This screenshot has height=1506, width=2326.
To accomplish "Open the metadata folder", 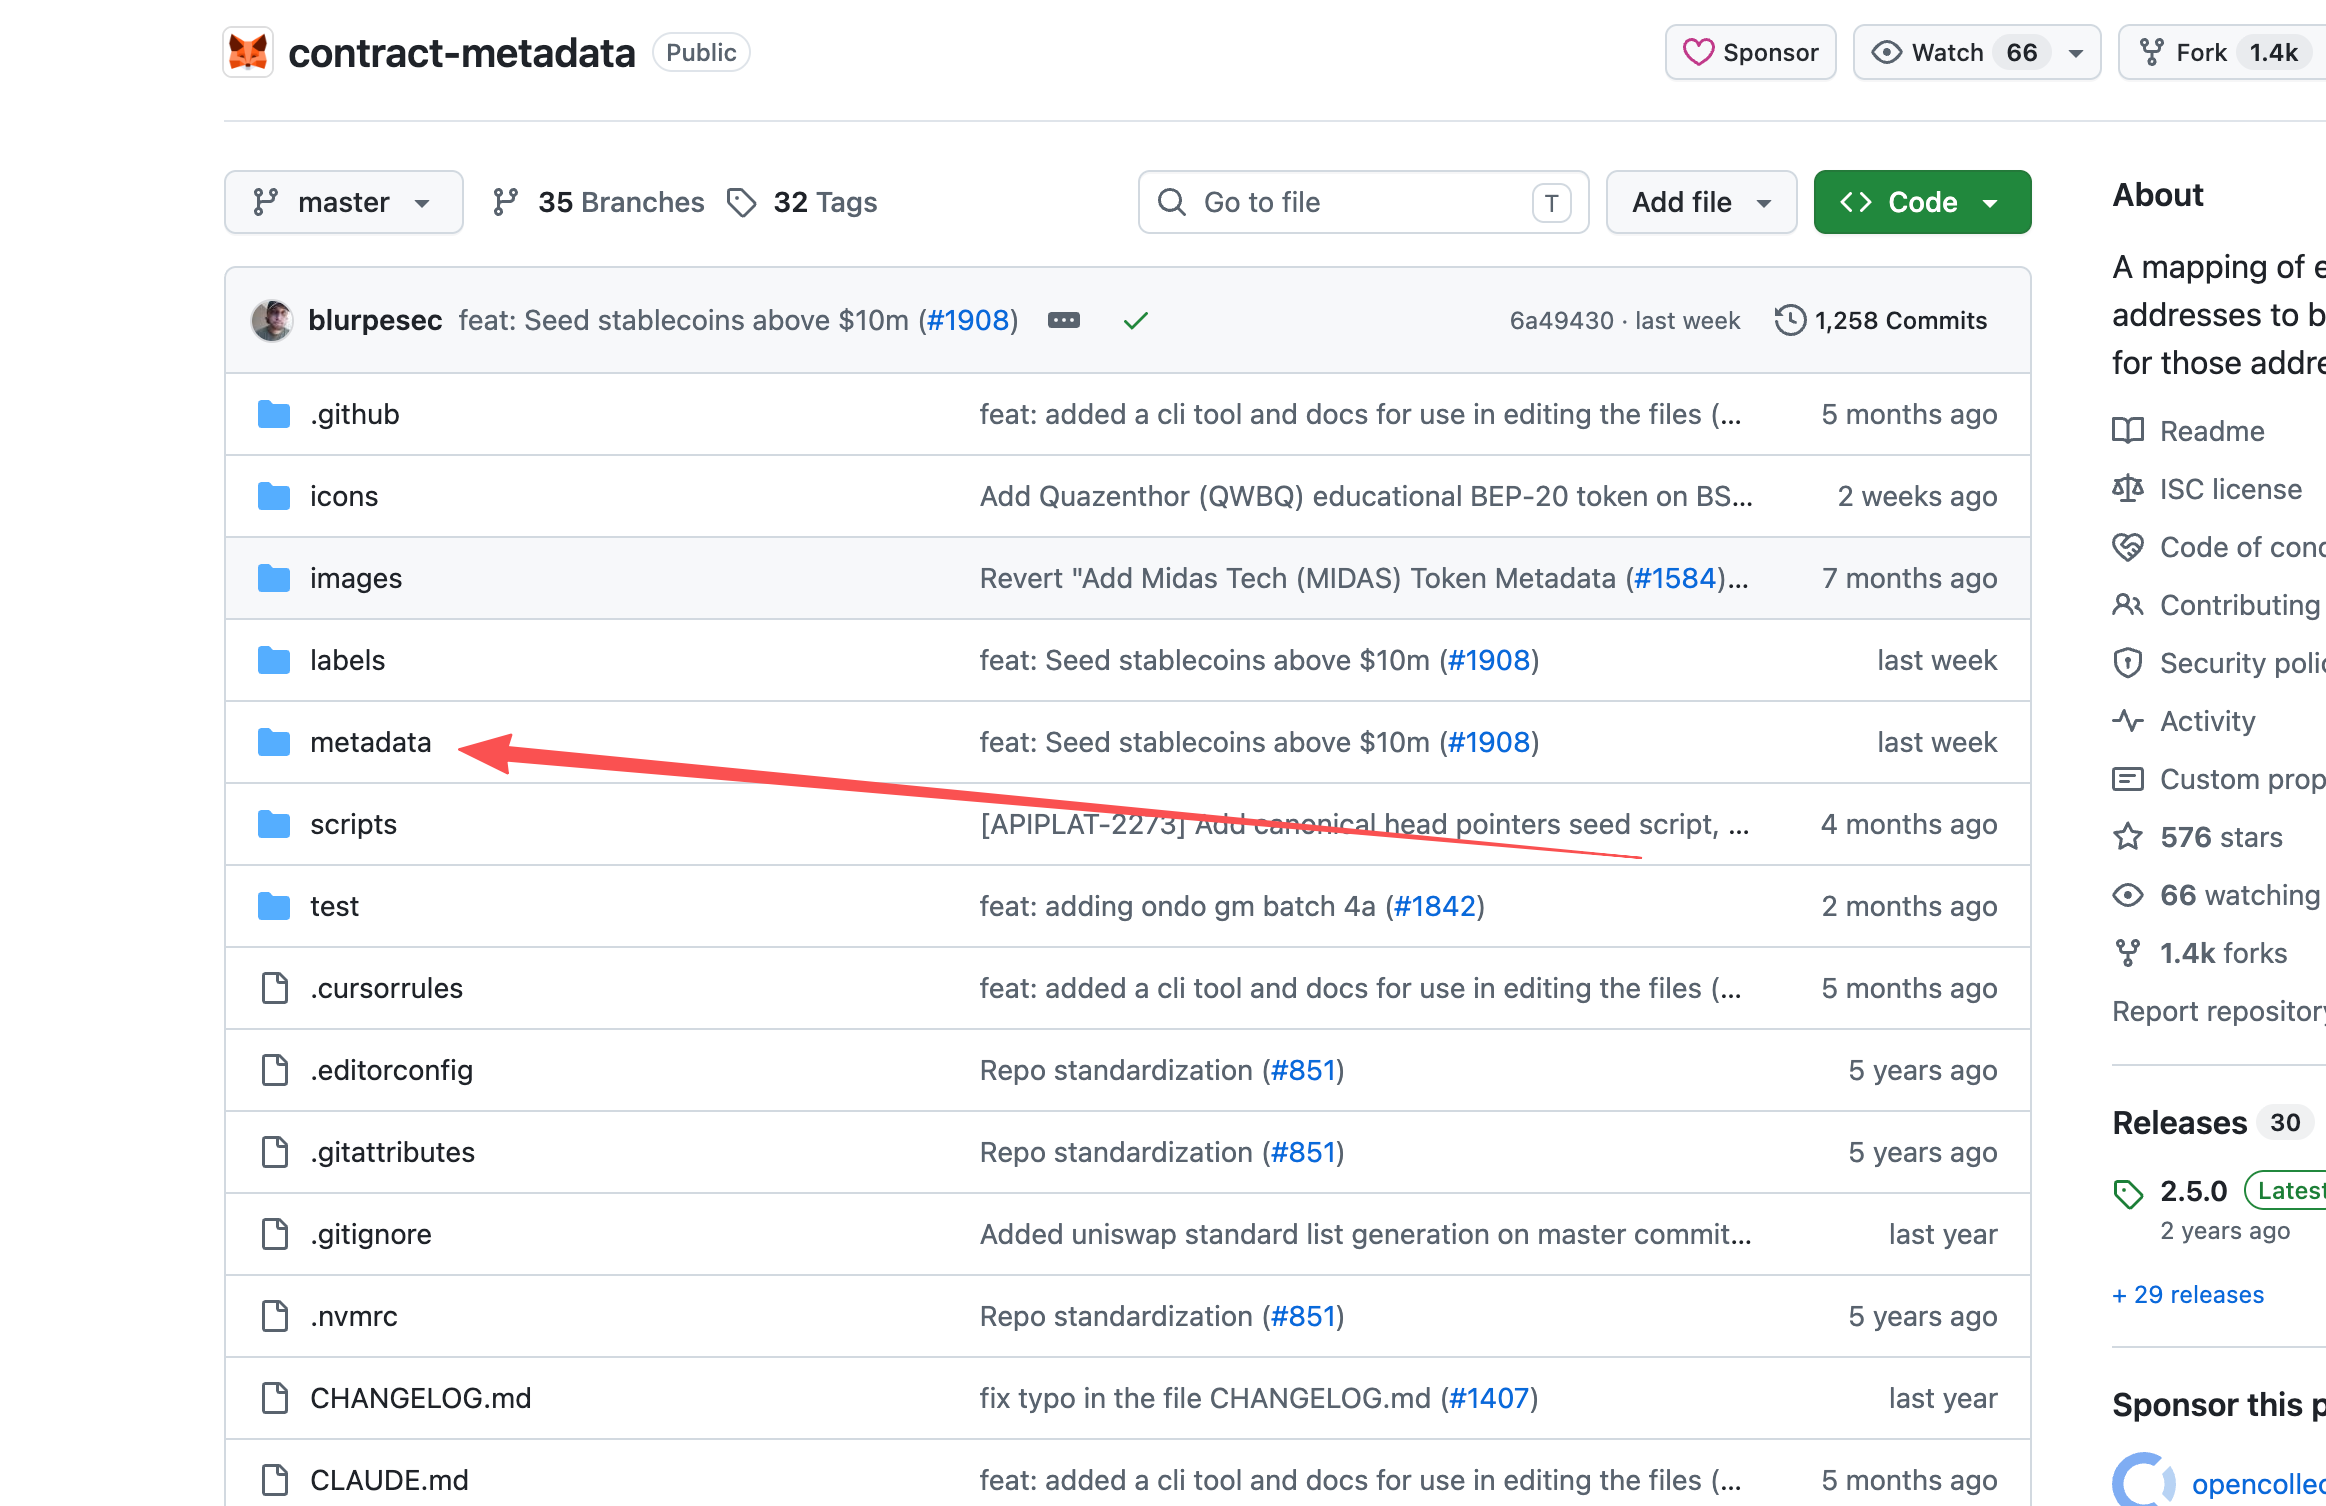I will pyautogui.click(x=370, y=742).
